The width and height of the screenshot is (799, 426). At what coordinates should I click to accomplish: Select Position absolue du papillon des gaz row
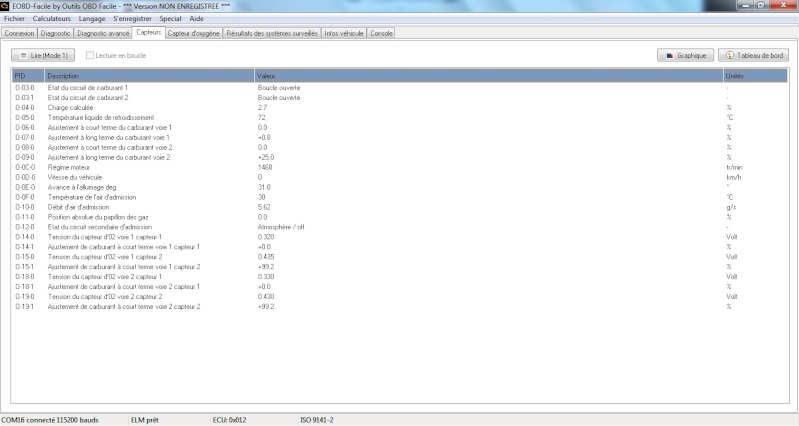(x=400, y=217)
